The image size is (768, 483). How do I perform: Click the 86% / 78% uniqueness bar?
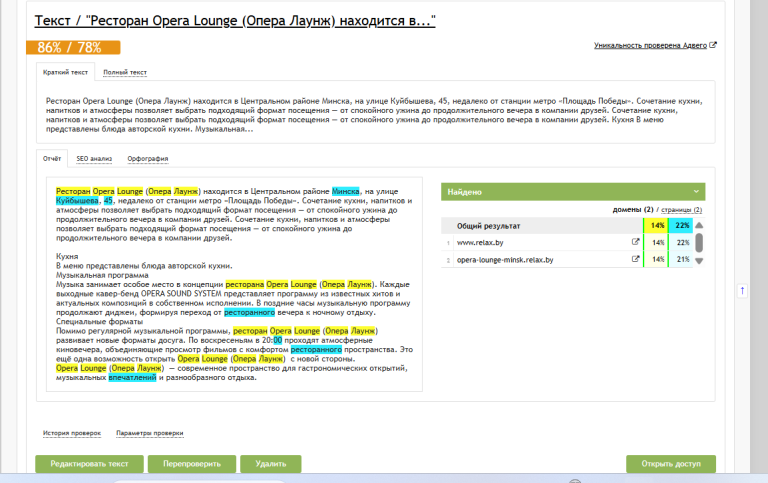pos(73,48)
